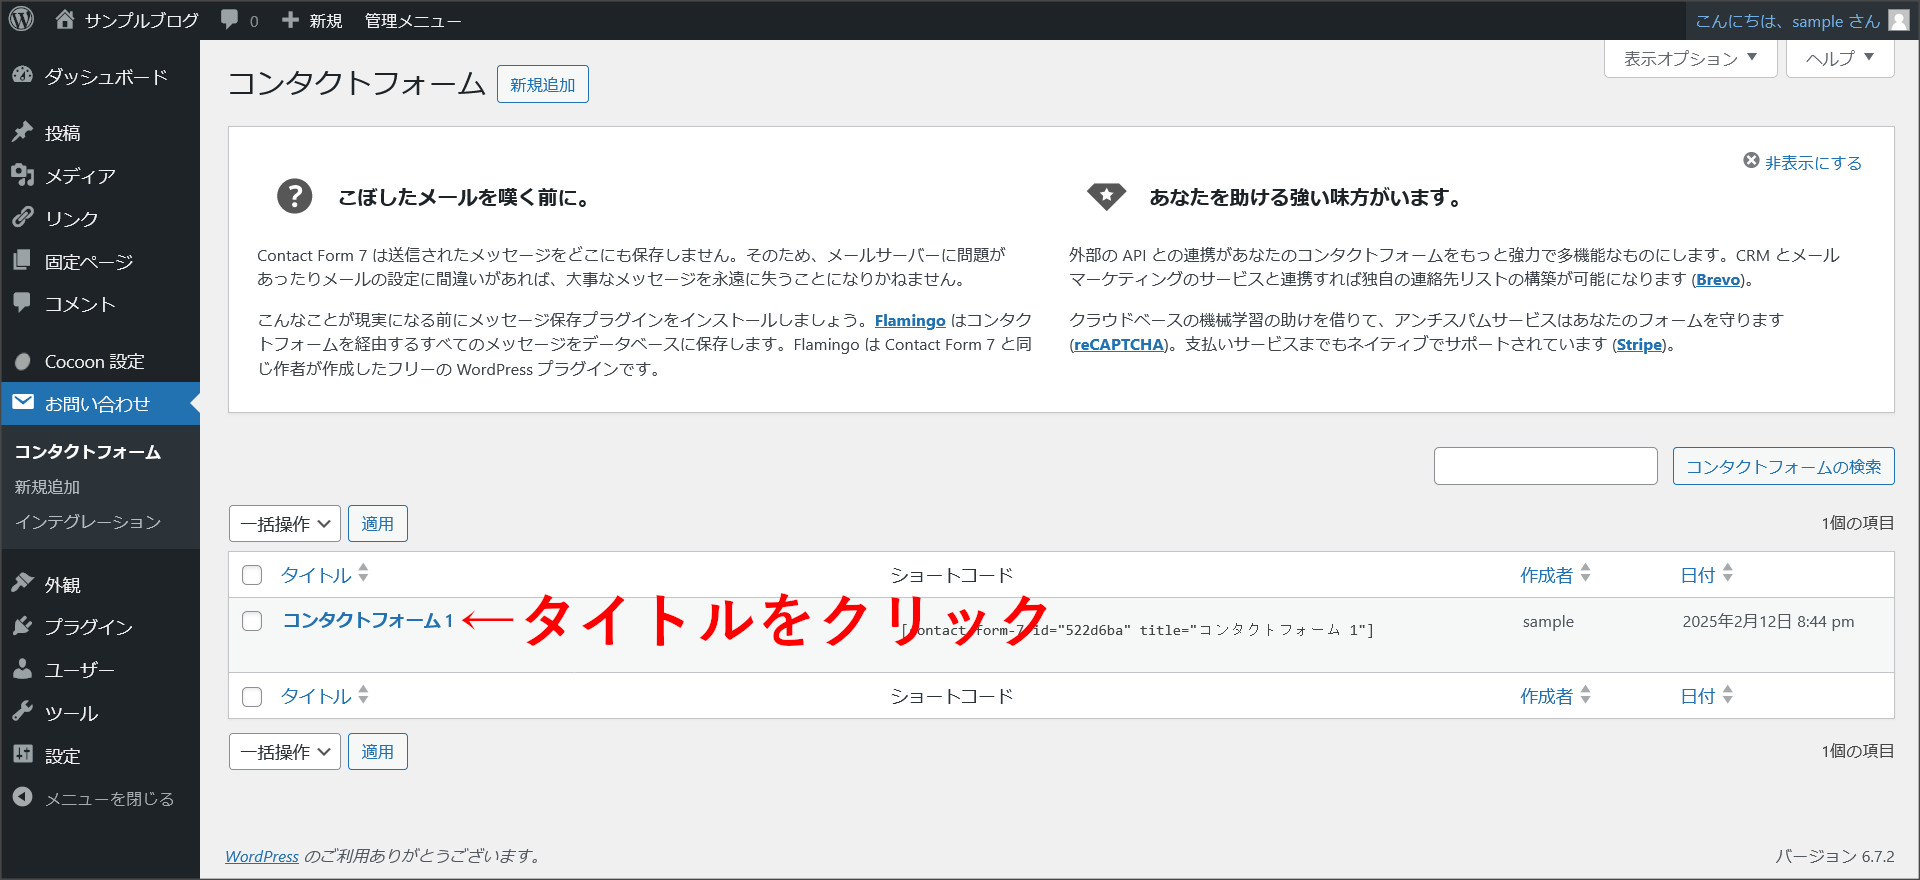Open the ダッシュボード dashboard icon
Image resolution: width=1920 pixels, height=880 pixels.
click(x=23, y=76)
